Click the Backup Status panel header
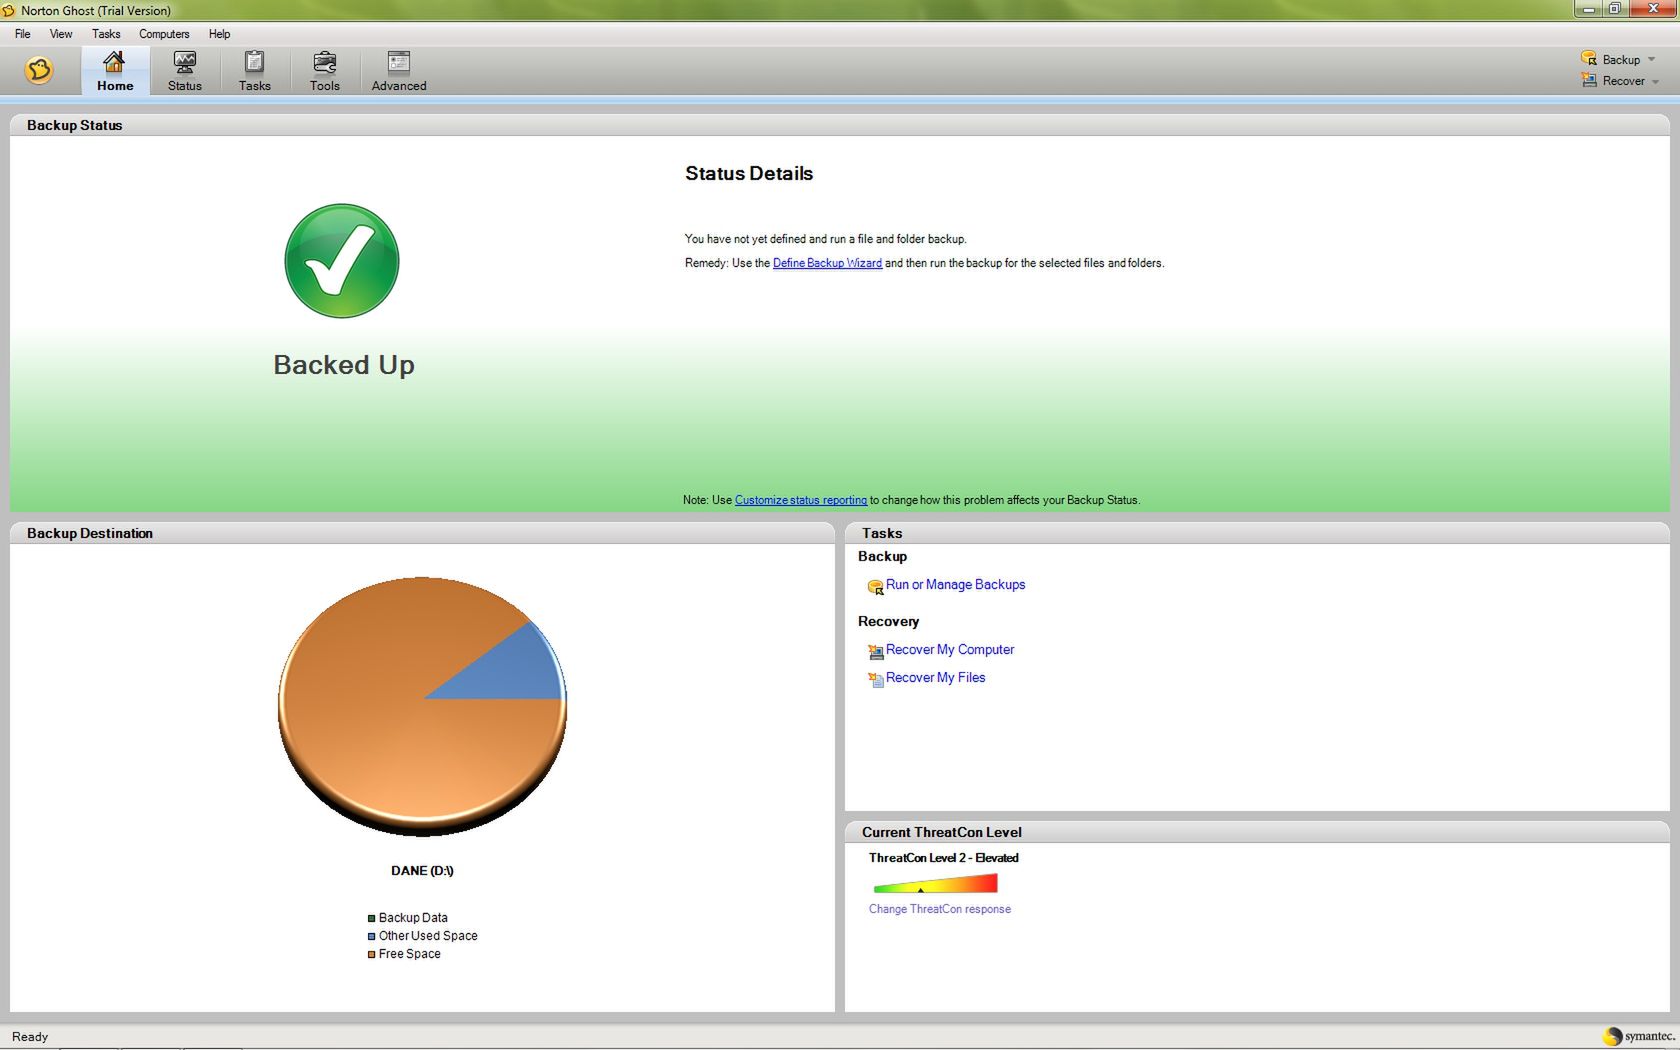 840,125
